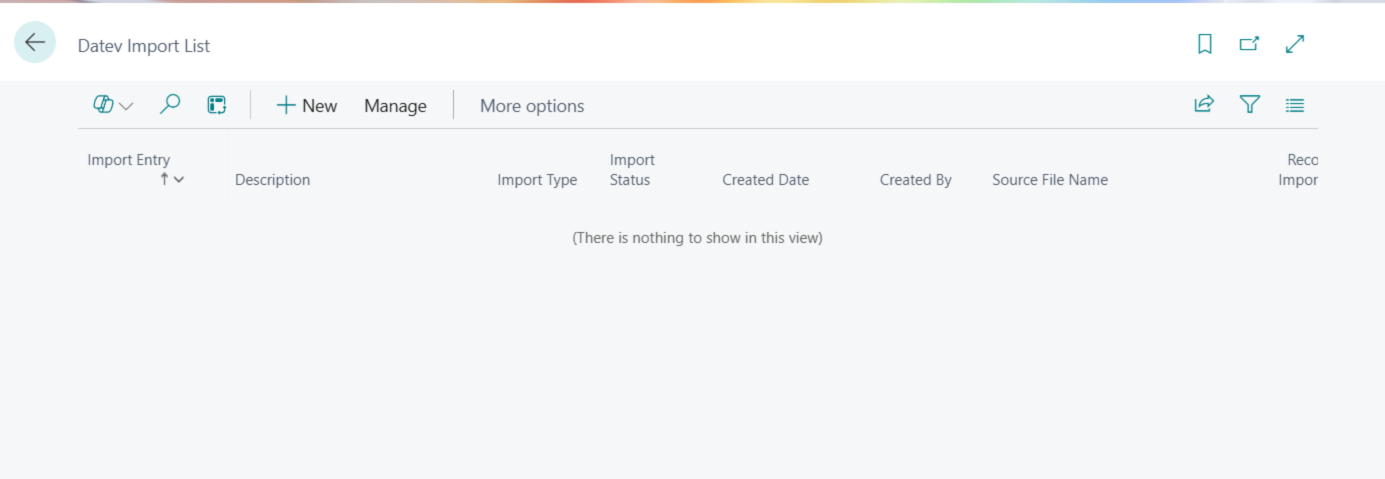
Task: Open this page in a new window
Action: pos(1249,44)
